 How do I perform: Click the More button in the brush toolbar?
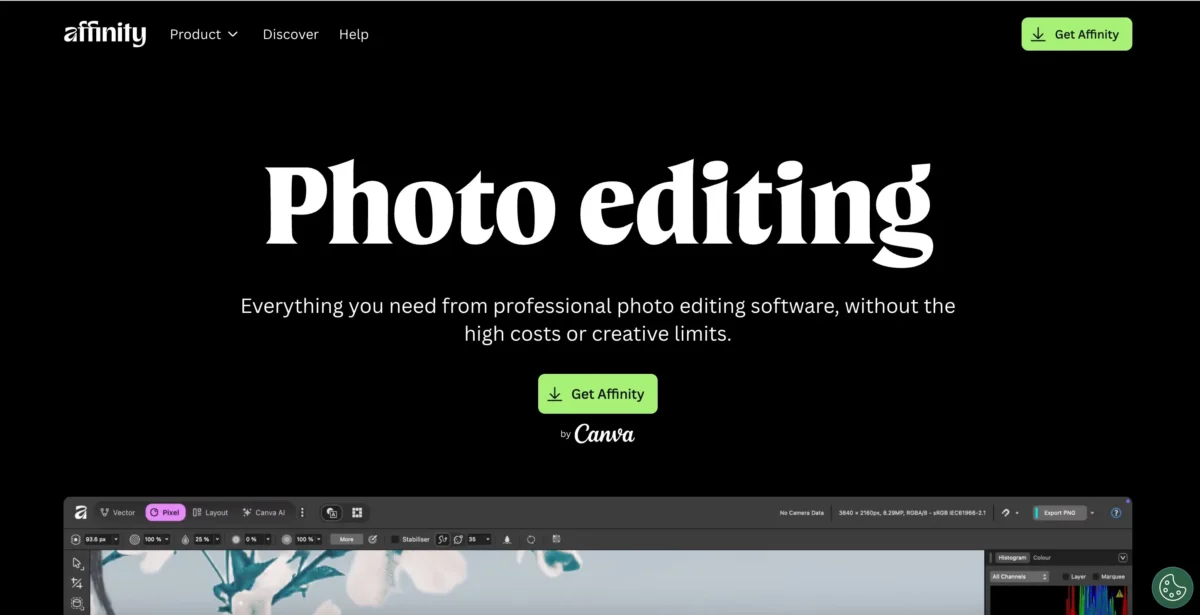point(346,539)
